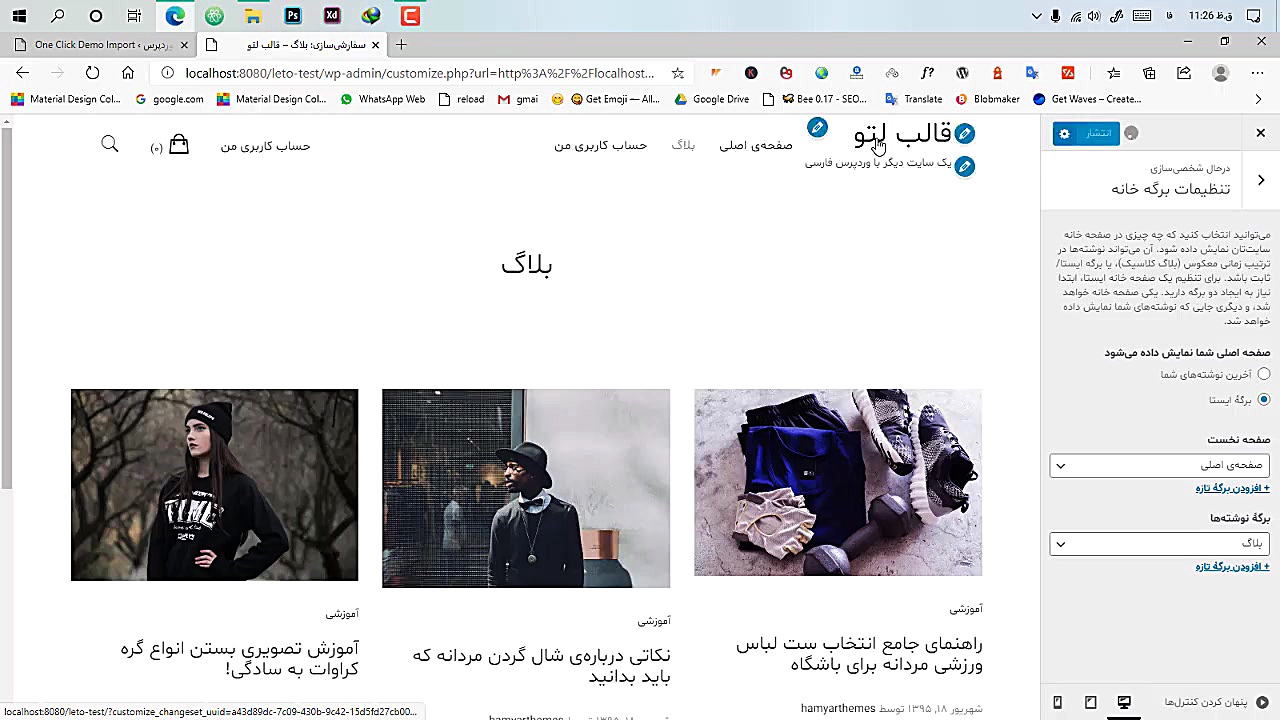Click the '+ افزودن برگه تازه' link
The height and width of the screenshot is (720, 1280).
(1232, 488)
